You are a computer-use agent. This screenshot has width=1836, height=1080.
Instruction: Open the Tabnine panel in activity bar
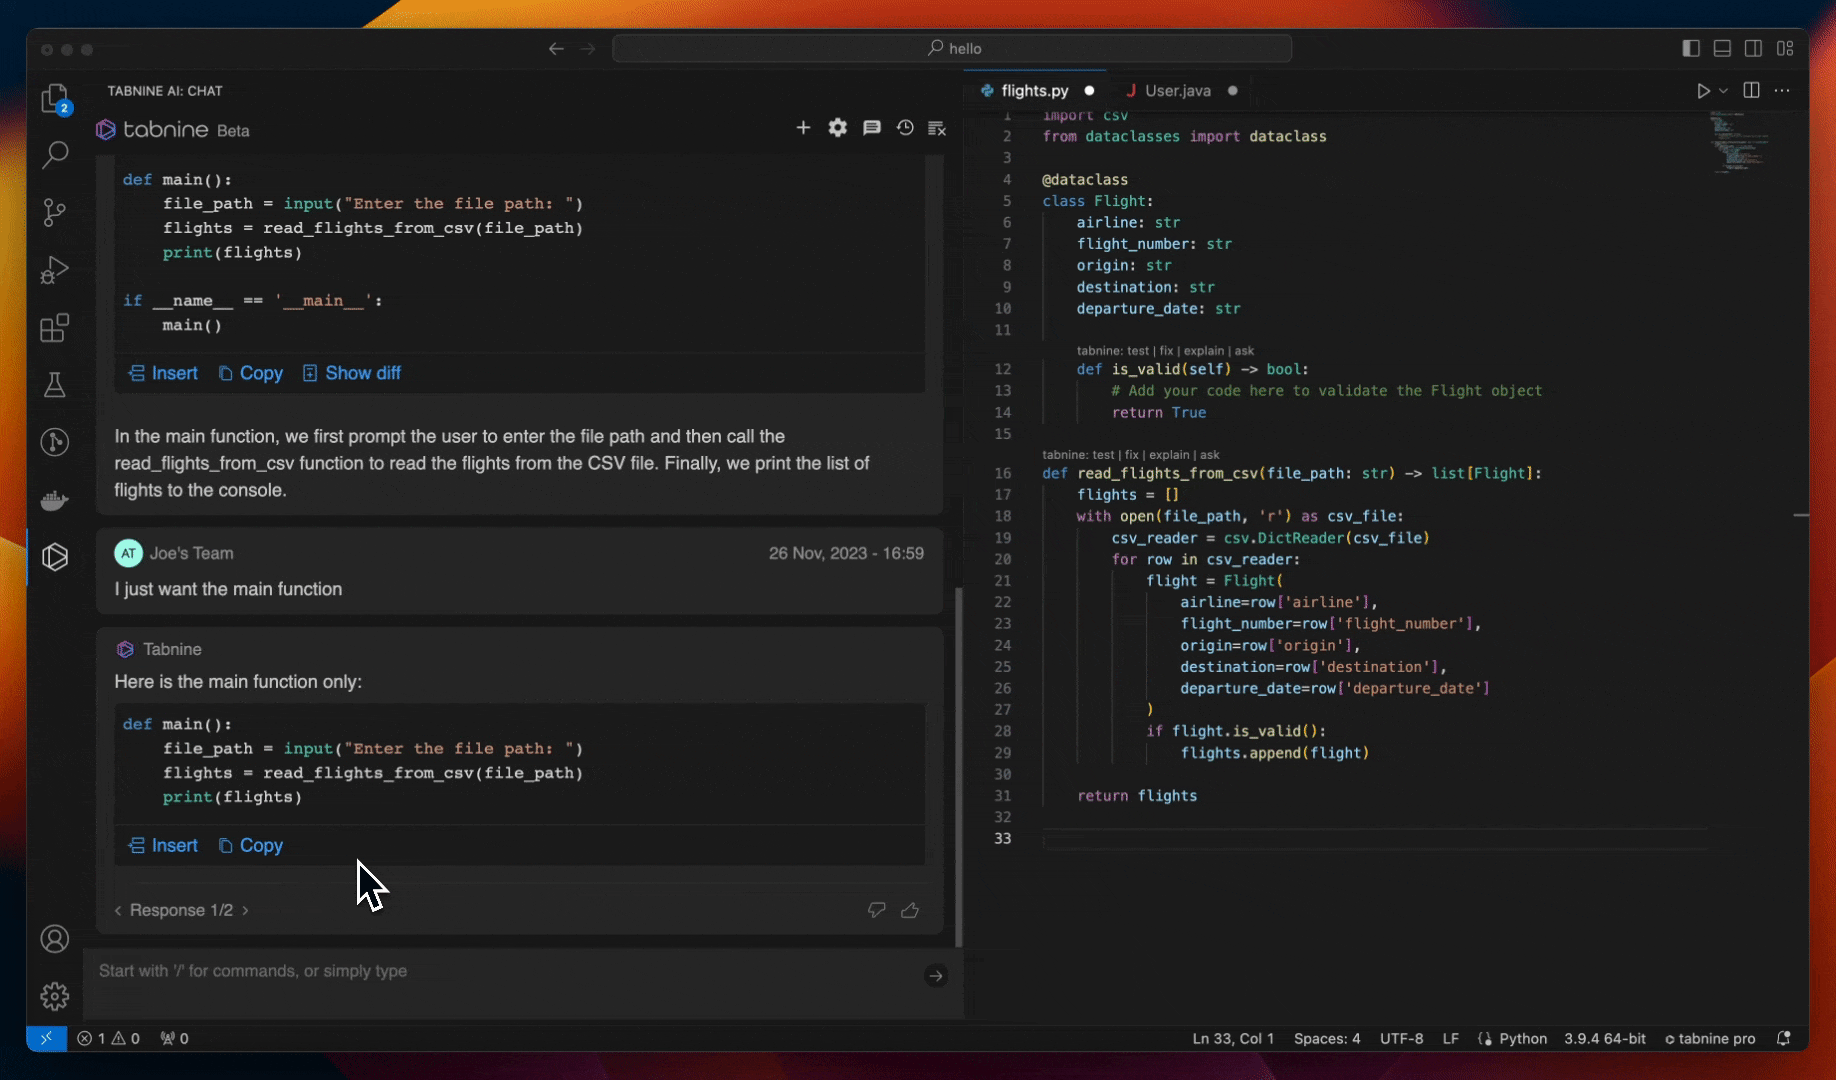click(x=55, y=557)
